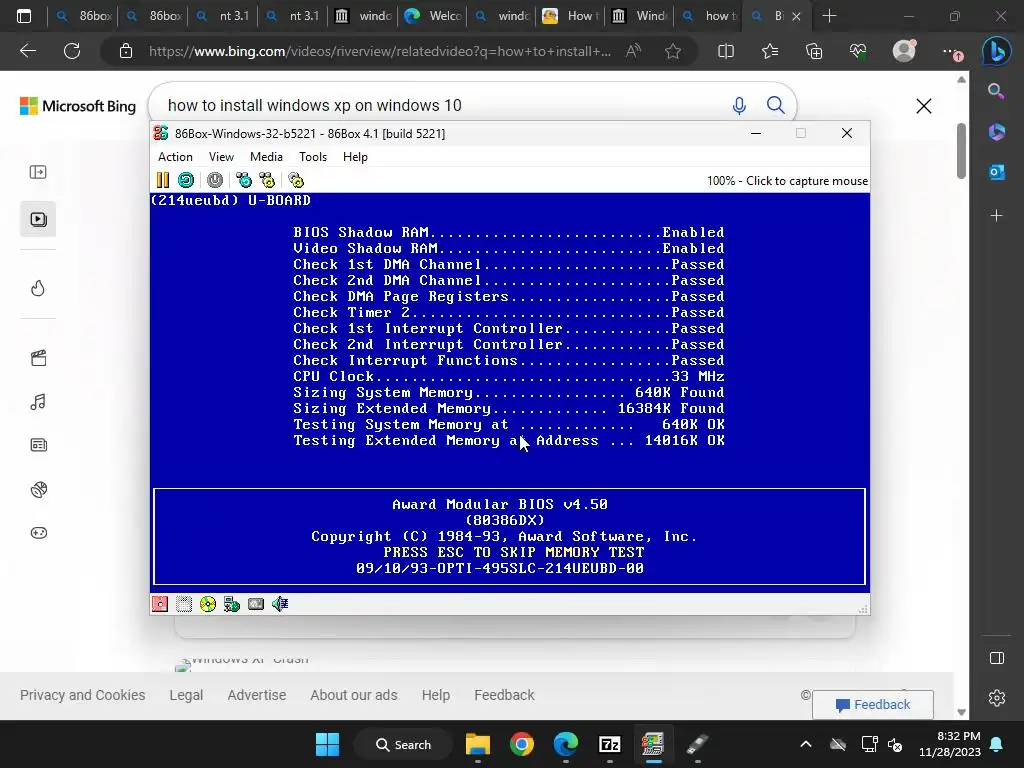Open Edge split screen icon
The image size is (1024, 768).
[x=726, y=51]
